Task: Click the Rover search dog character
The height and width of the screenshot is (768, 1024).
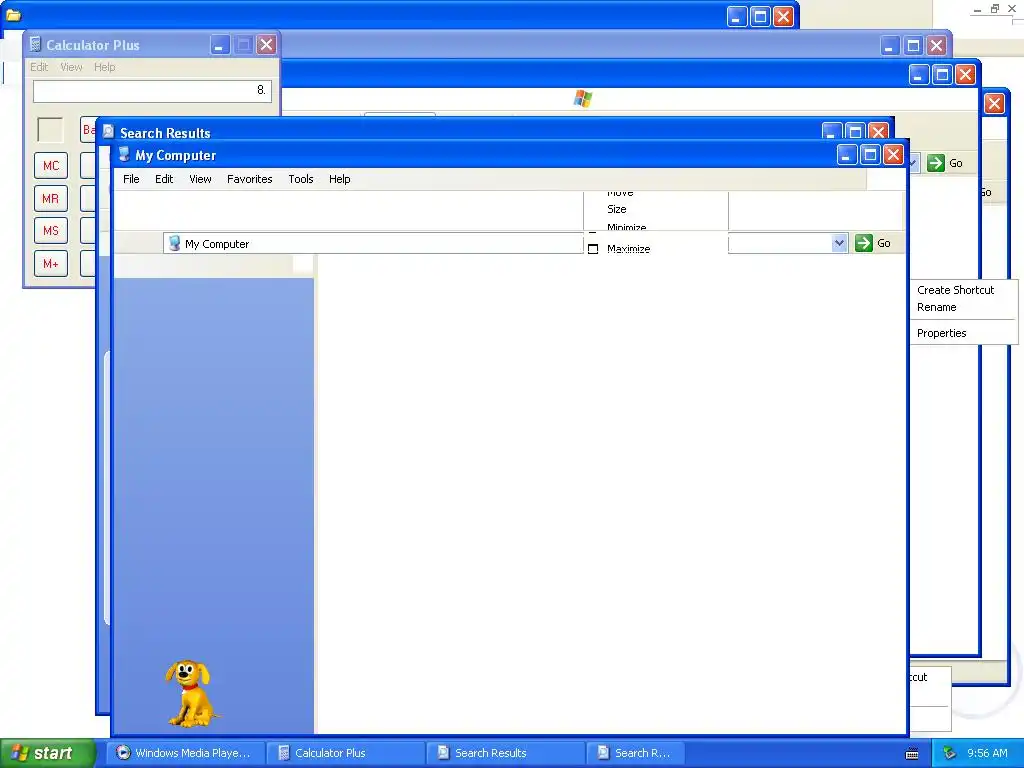Action: point(189,693)
